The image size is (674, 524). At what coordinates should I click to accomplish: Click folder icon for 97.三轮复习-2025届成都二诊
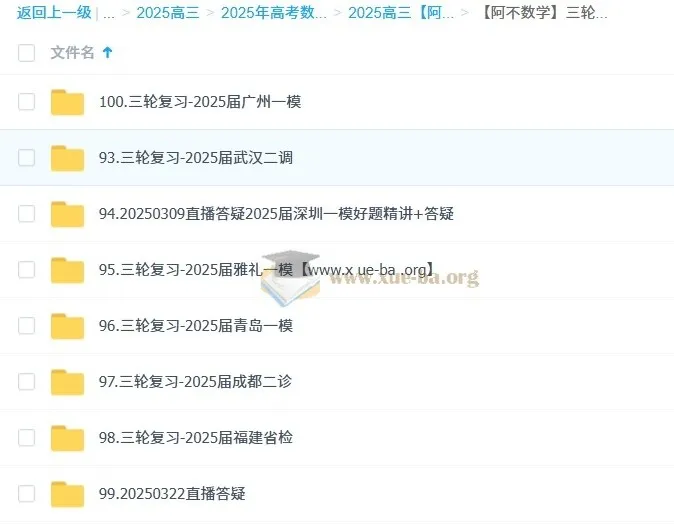(x=67, y=382)
